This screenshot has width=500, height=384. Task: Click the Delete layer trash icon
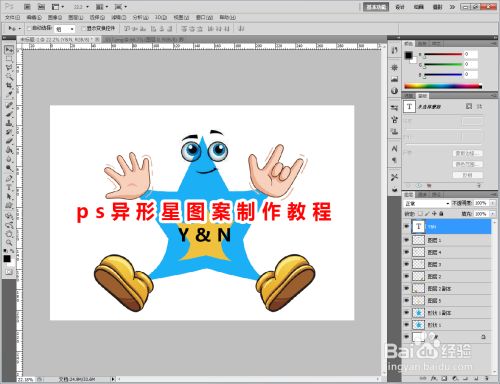pyautogui.click(x=487, y=379)
